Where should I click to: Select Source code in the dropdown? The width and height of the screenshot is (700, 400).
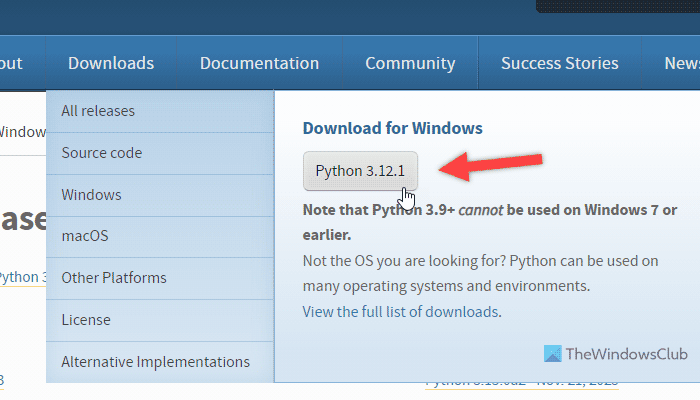[x=102, y=153]
